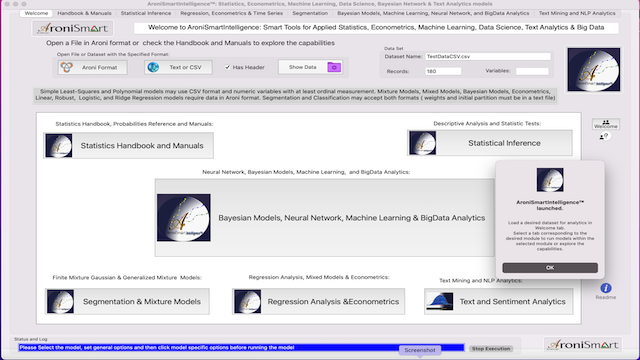This screenshot has width=640, height=360.
Task: Click the purple folder icon
Action: 334,67
